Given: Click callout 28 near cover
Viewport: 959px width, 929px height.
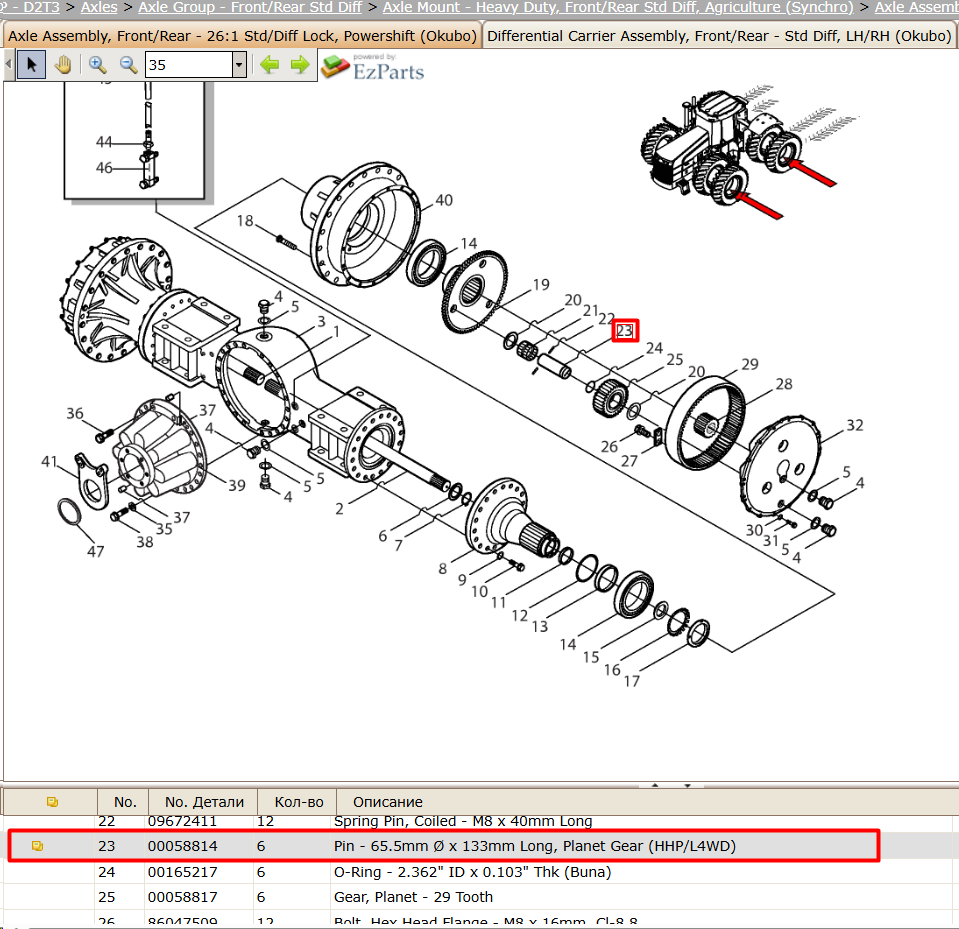Looking at the screenshot, I should click(784, 384).
